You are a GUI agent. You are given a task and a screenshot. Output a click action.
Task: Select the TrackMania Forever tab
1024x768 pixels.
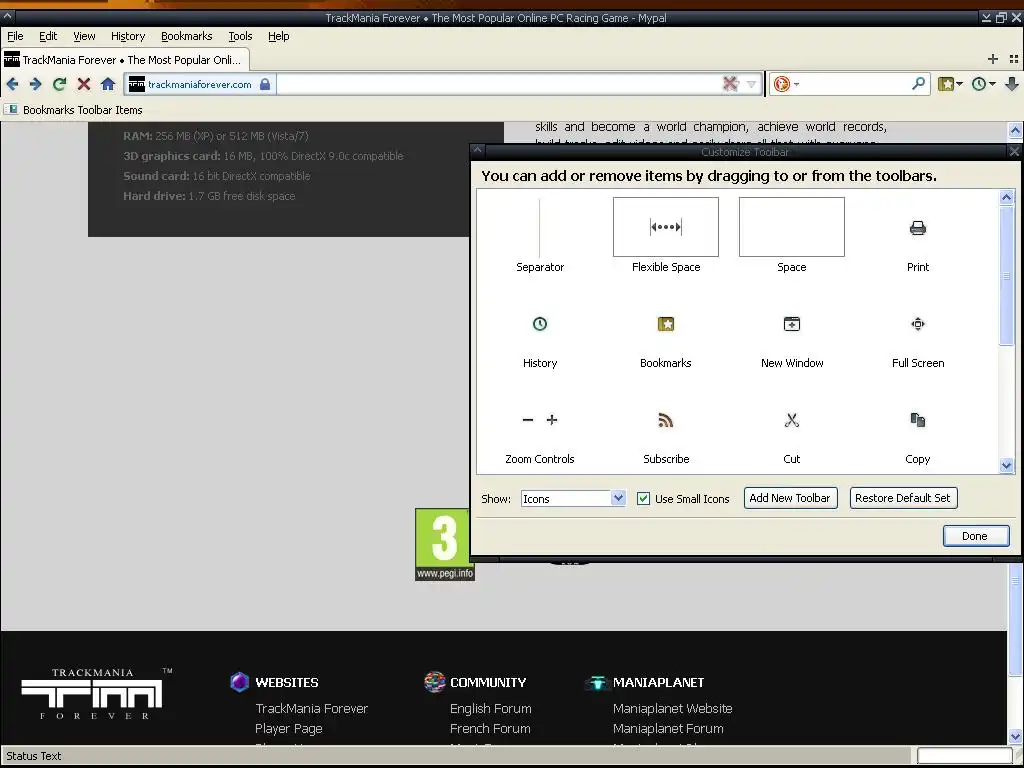click(x=125, y=60)
